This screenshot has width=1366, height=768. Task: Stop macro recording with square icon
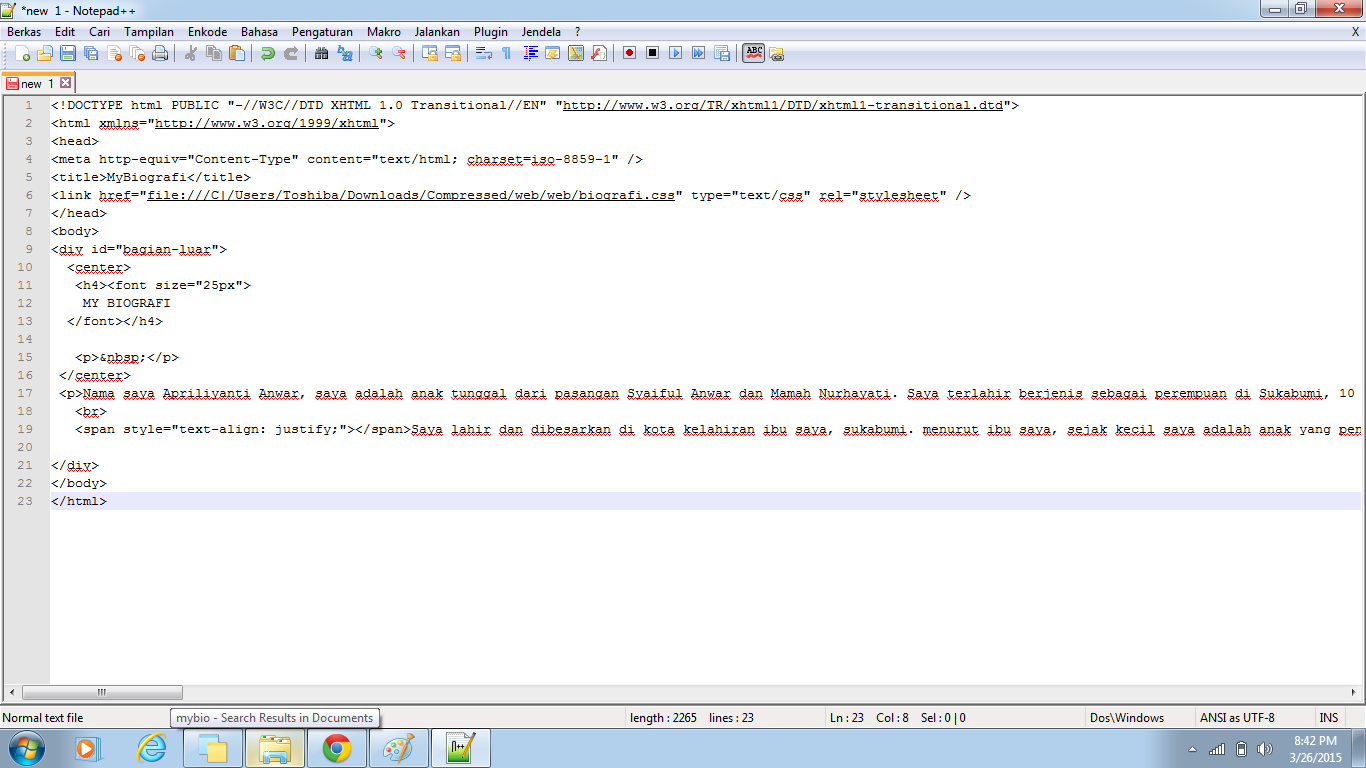[652, 53]
